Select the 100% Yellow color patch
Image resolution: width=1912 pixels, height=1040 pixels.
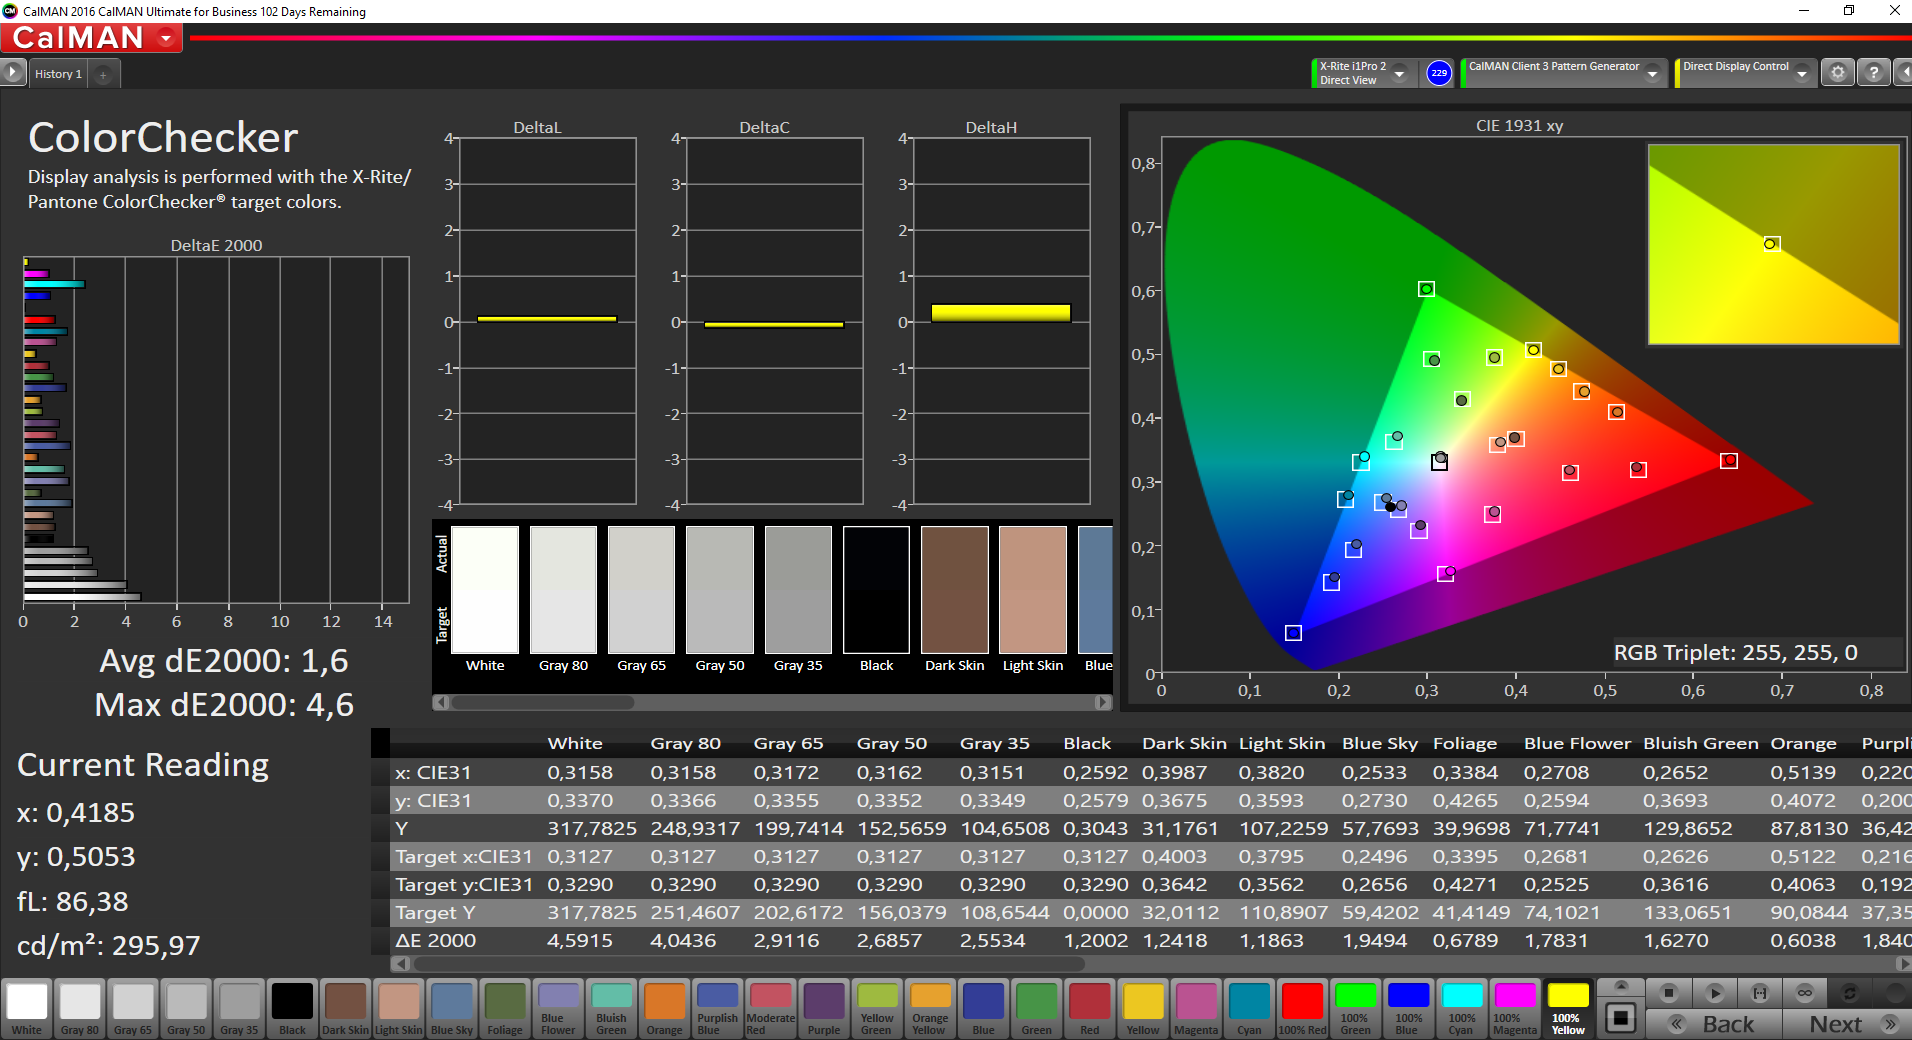pos(1567,1008)
